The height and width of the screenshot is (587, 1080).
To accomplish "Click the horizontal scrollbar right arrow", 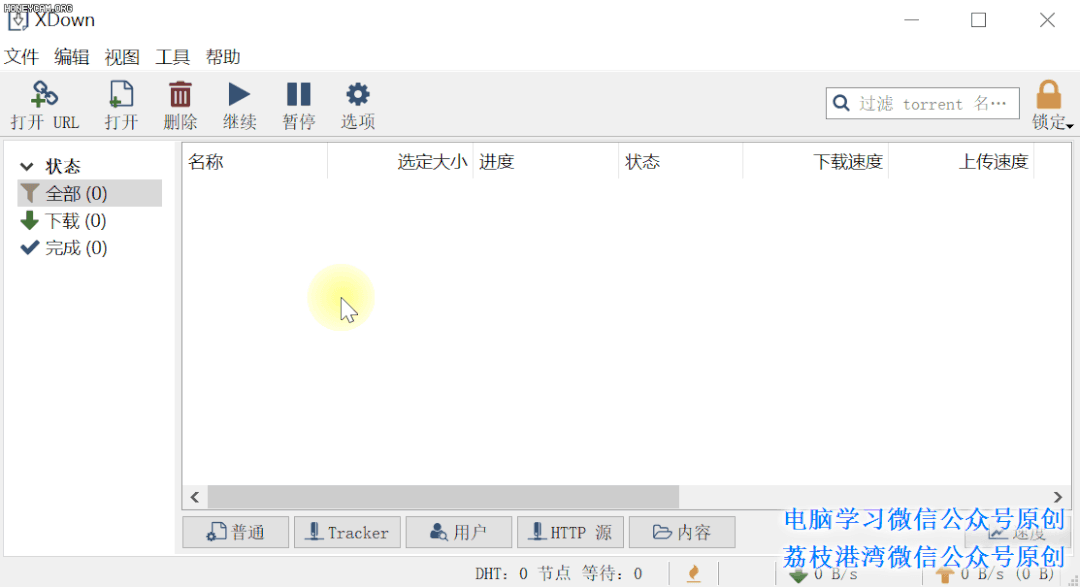I will pyautogui.click(x=1058, y=497).
